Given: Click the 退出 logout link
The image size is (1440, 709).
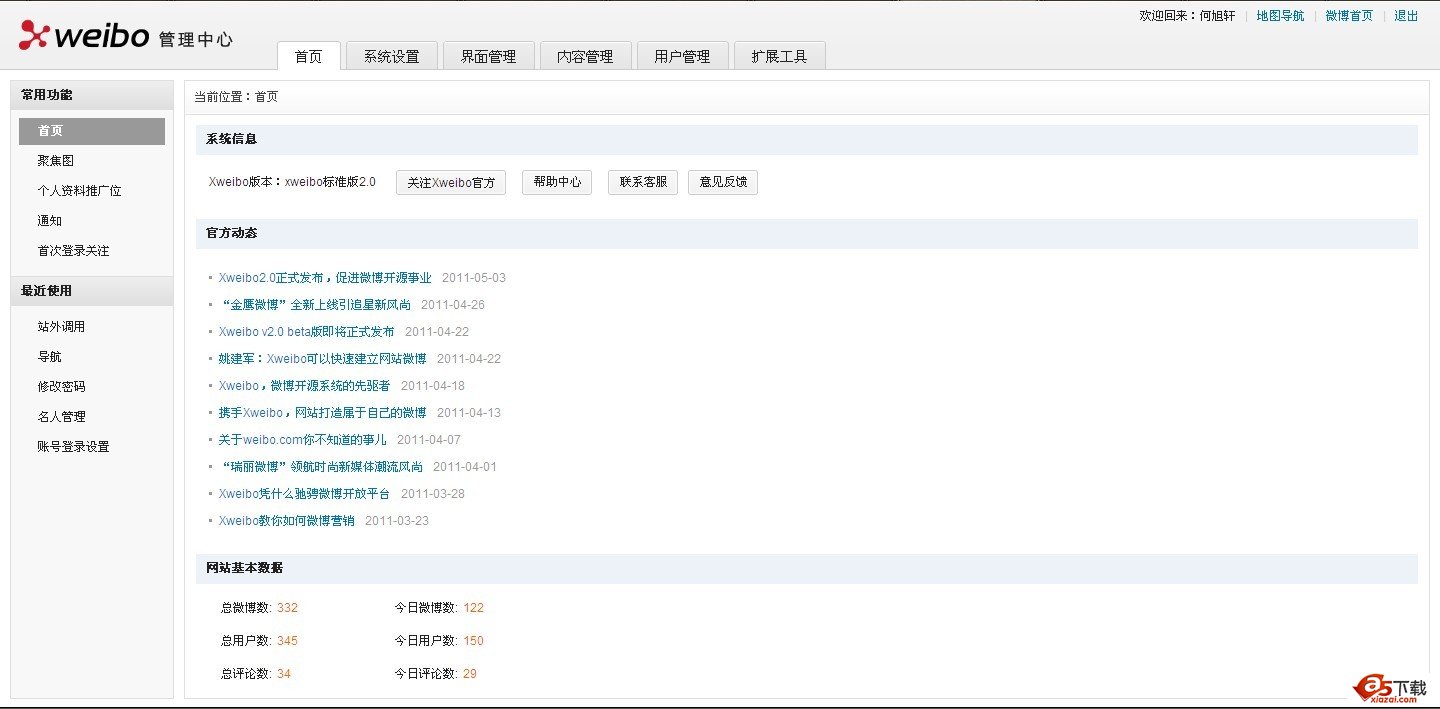Looking at the screenshot, I should [x=1406, y=16].
